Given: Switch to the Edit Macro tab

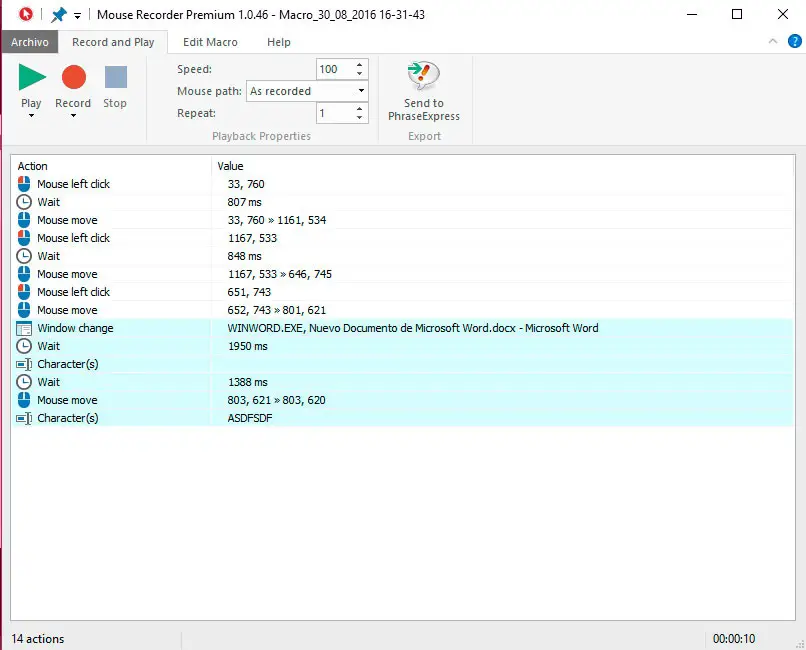Looking at the screenshot, I should (210, 42).
